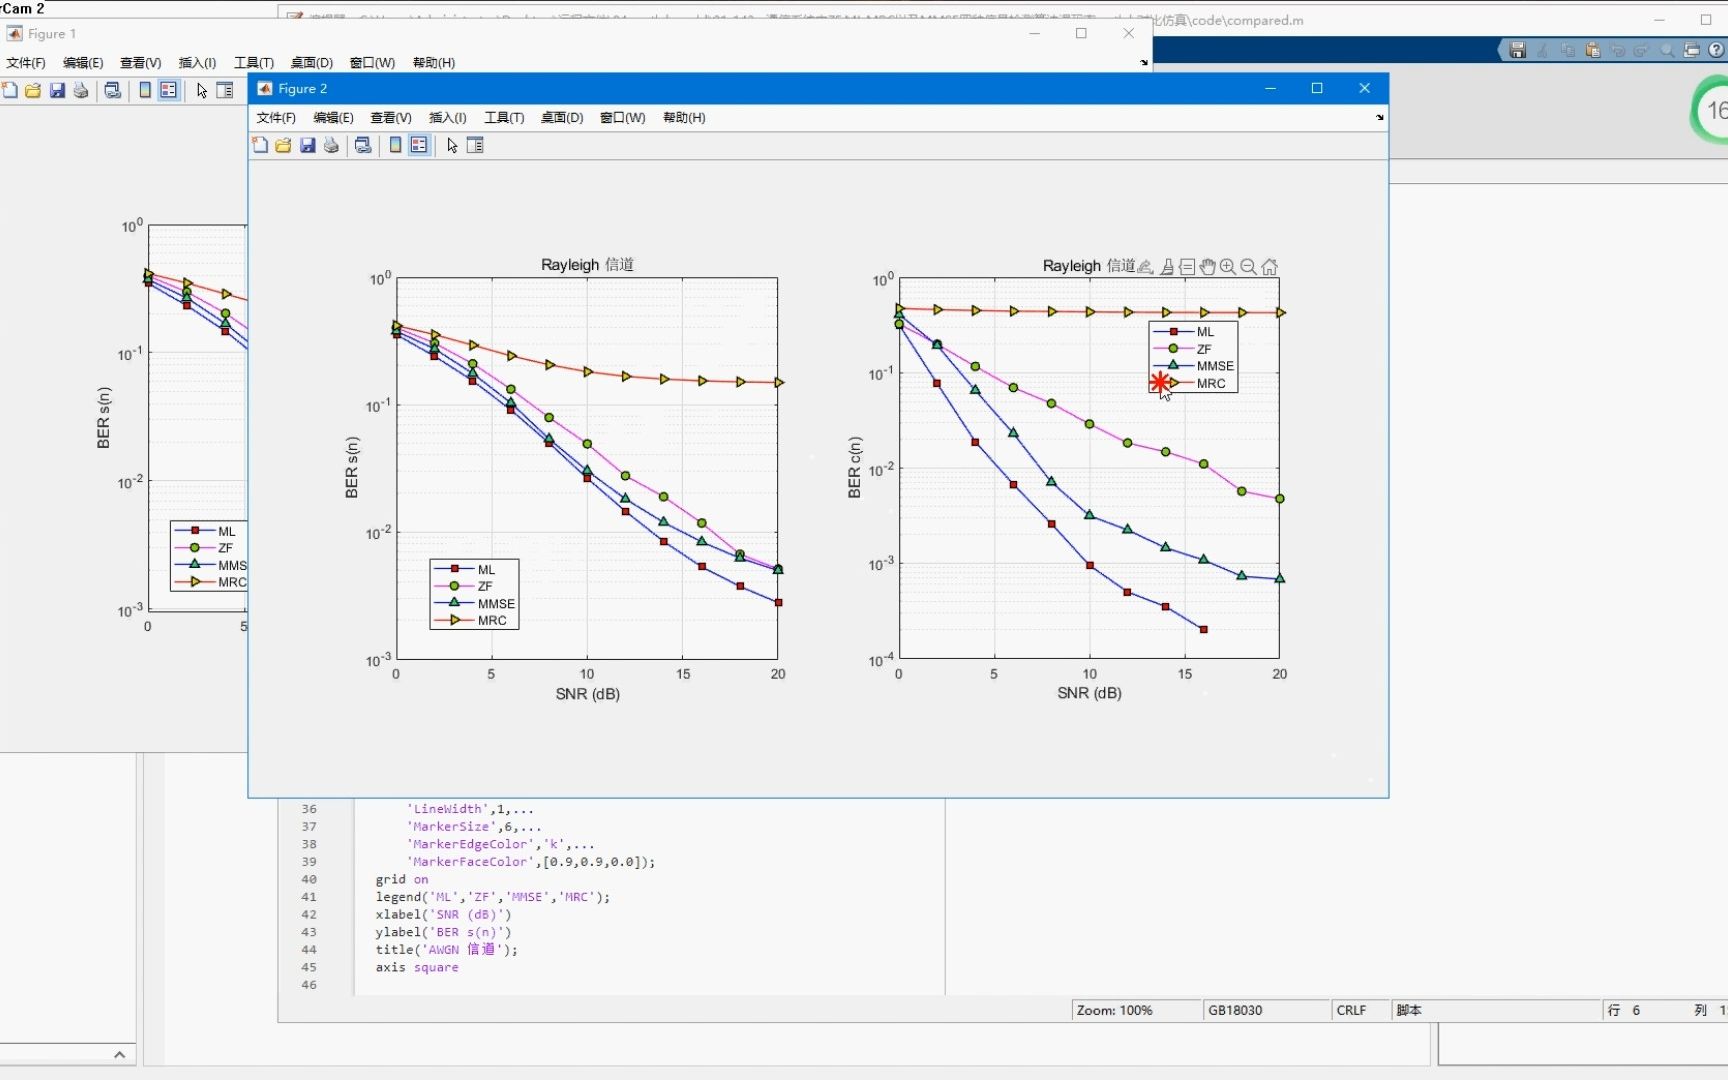Open 查看(V) menu in Figure 2
The width and height of the screenshot is (1728, 1080).
coord(391,118)
